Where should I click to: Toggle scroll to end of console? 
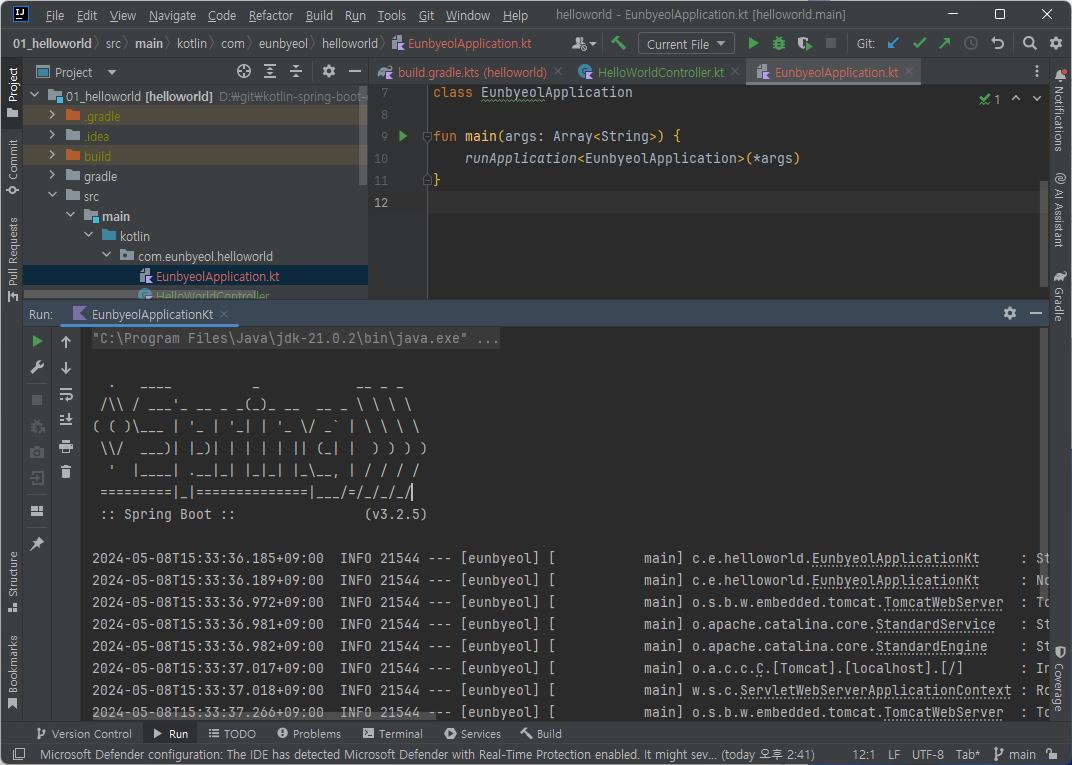(x=66, y=420)
